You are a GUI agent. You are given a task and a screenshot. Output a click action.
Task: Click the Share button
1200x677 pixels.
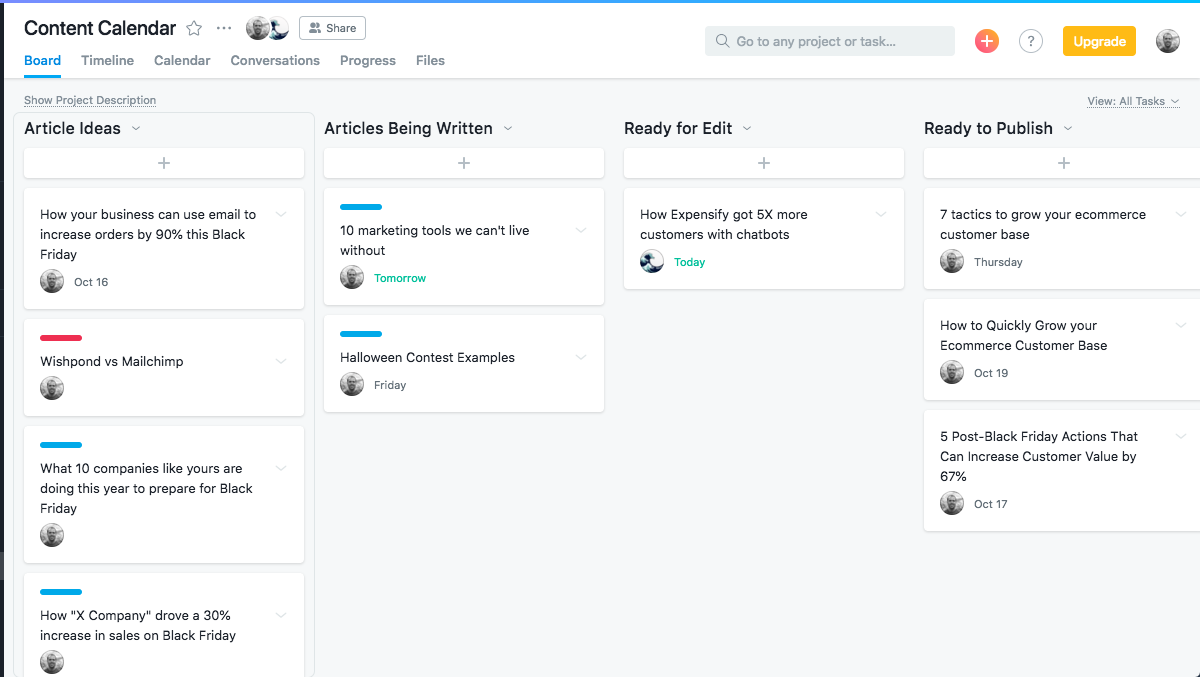[x=332, y=28]
